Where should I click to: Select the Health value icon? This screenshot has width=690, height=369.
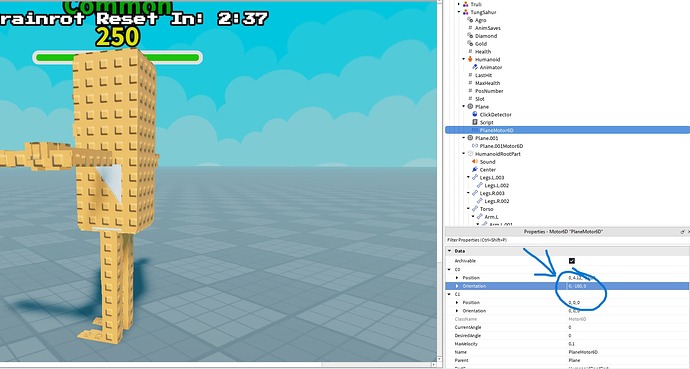point(470,52)
